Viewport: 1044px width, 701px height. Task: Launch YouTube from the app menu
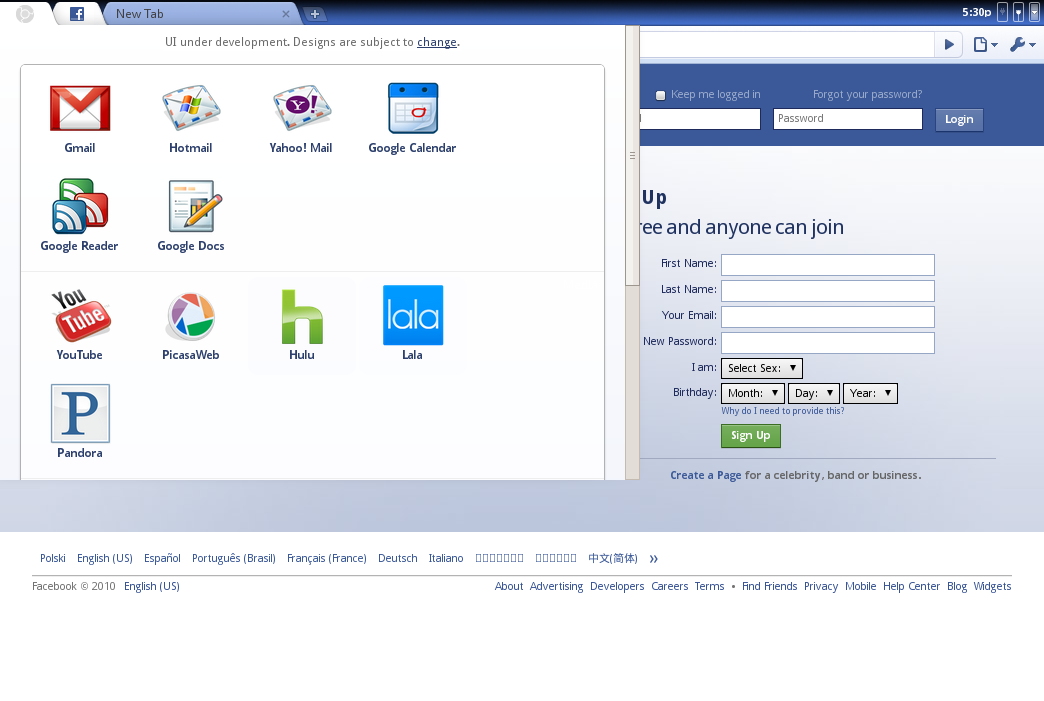pyautogui.click(x=80, y=316)
